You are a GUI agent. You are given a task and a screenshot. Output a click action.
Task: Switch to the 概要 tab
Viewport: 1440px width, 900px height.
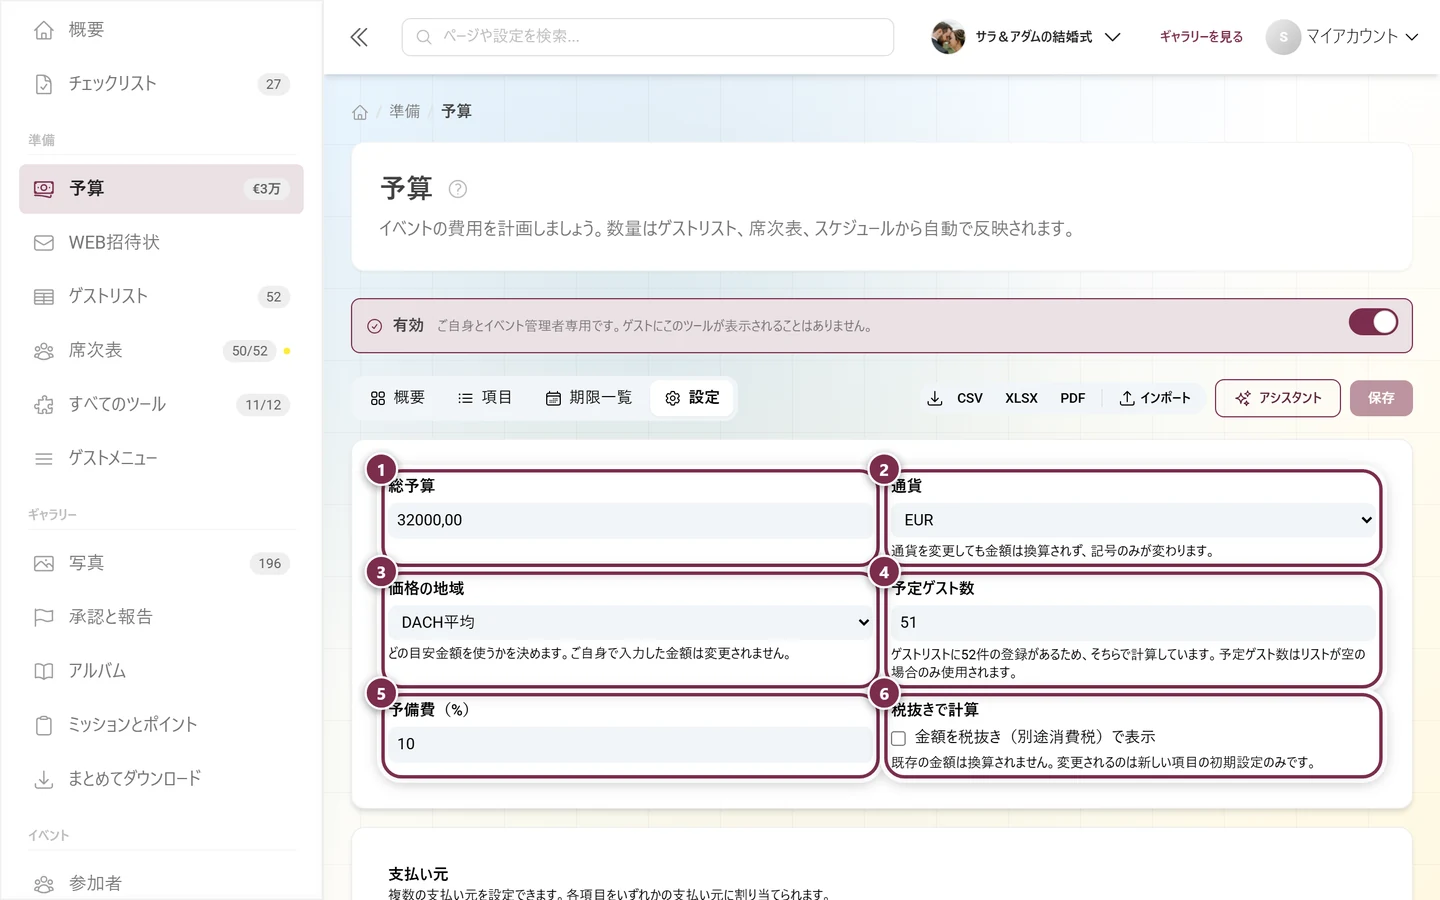[x=398, y=398]
